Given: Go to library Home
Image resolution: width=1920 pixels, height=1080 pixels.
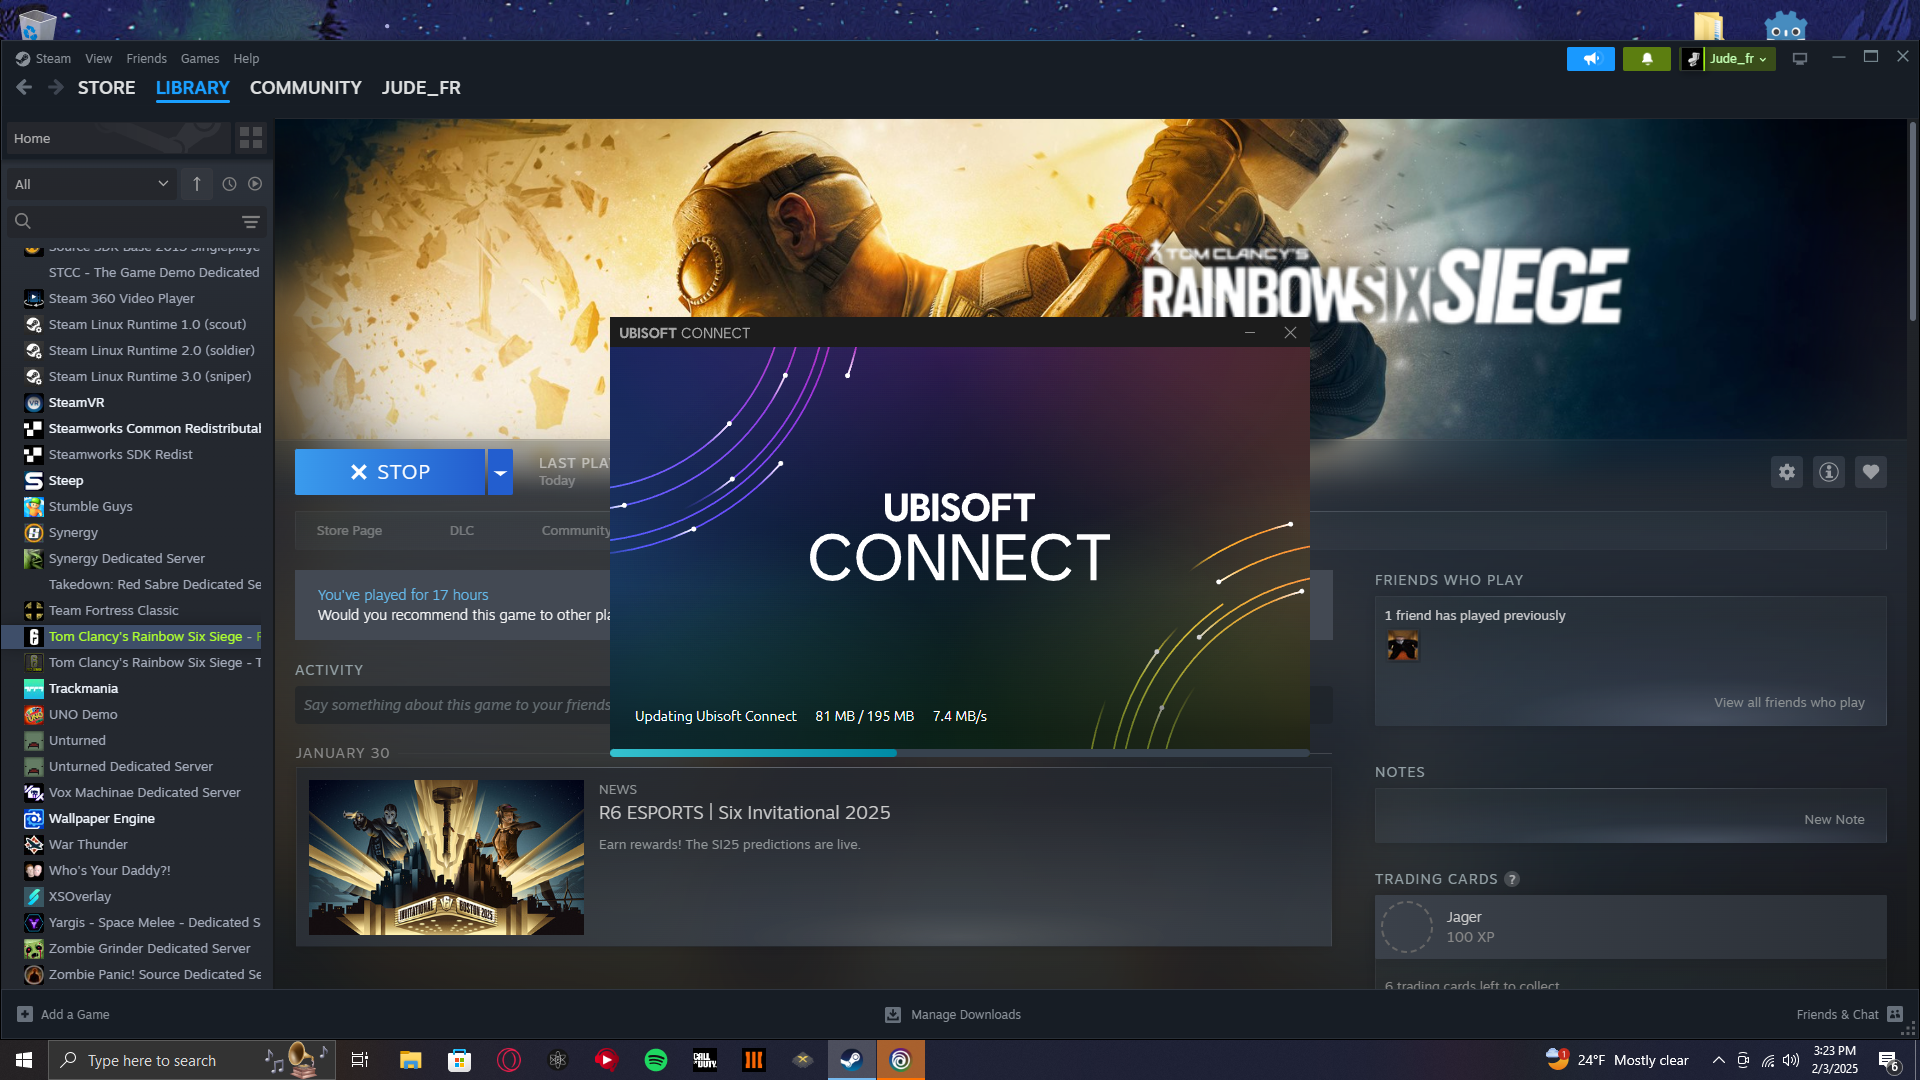Looking at the screenshot, I should (119, 138).
